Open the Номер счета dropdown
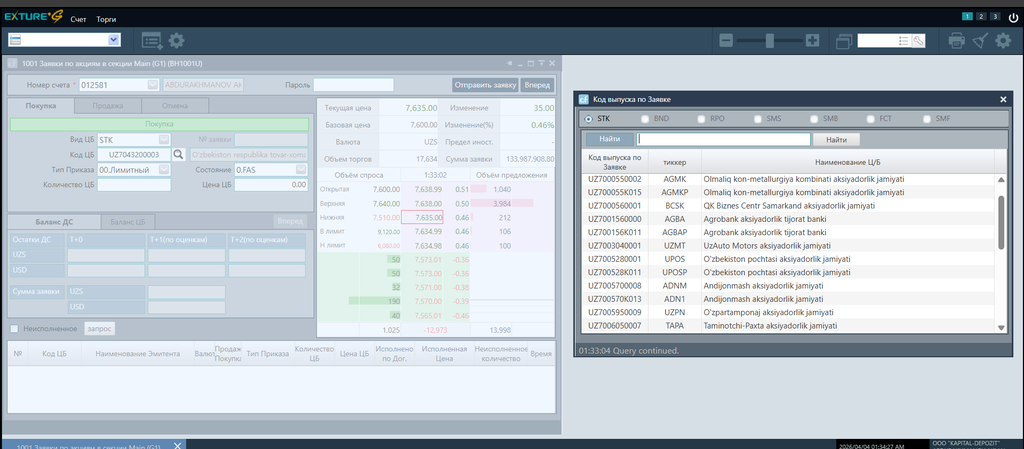This screenshot has height=449, width=1024. pos(153,85)
